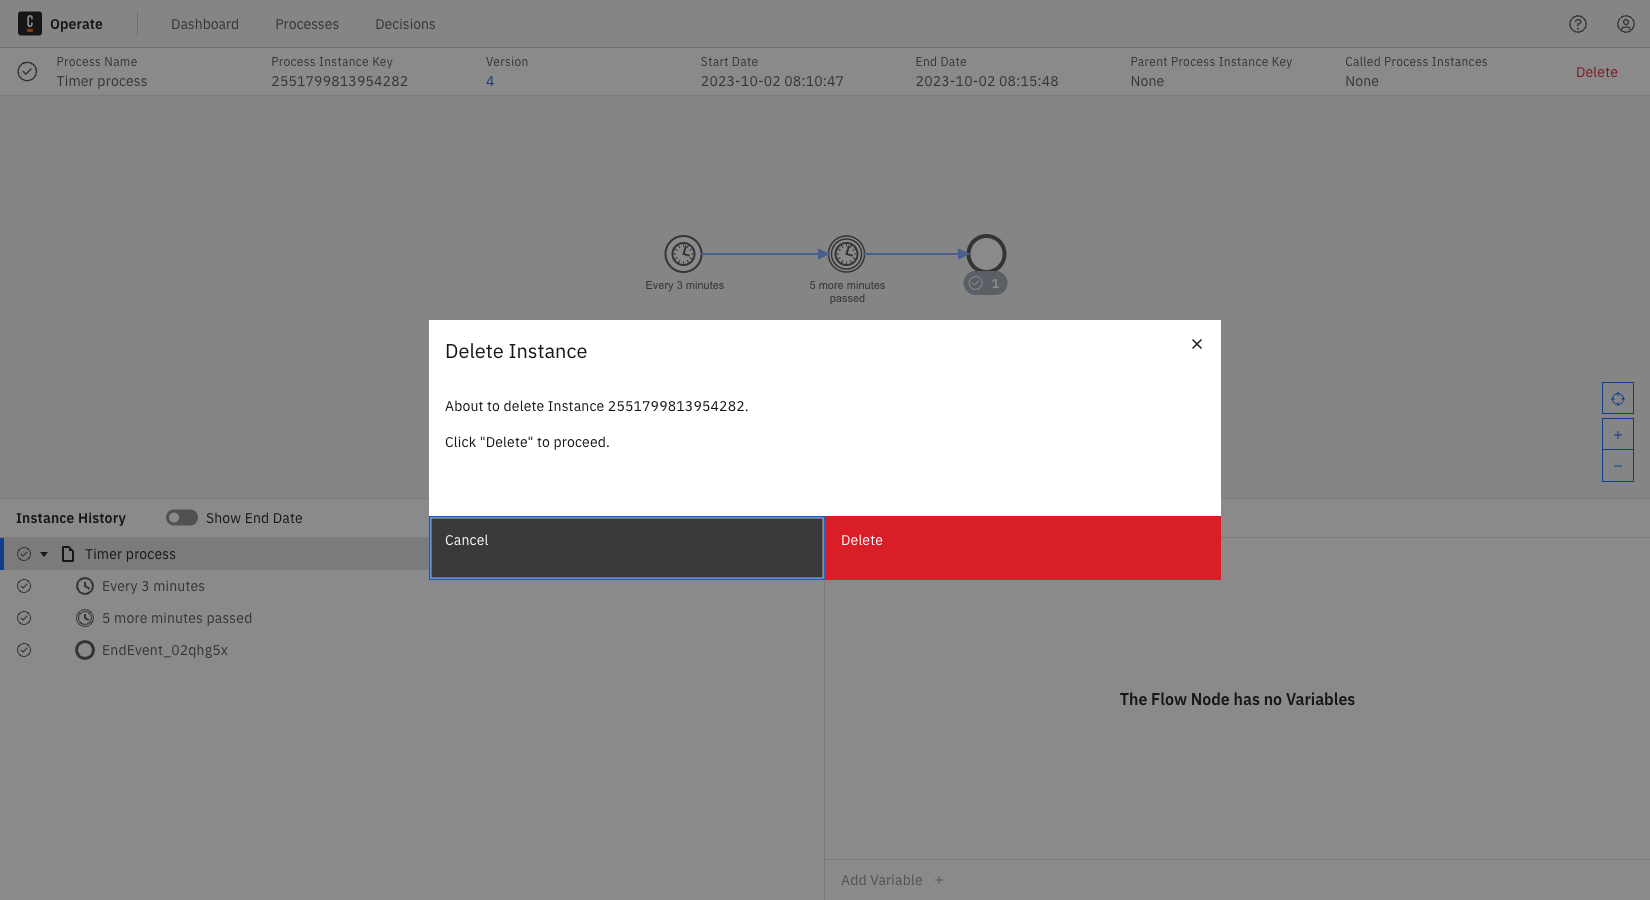Image resolution: width=1650 pixels, height=900 pixels.
Task: Click the completed count badge under end event
Action: 986,284
